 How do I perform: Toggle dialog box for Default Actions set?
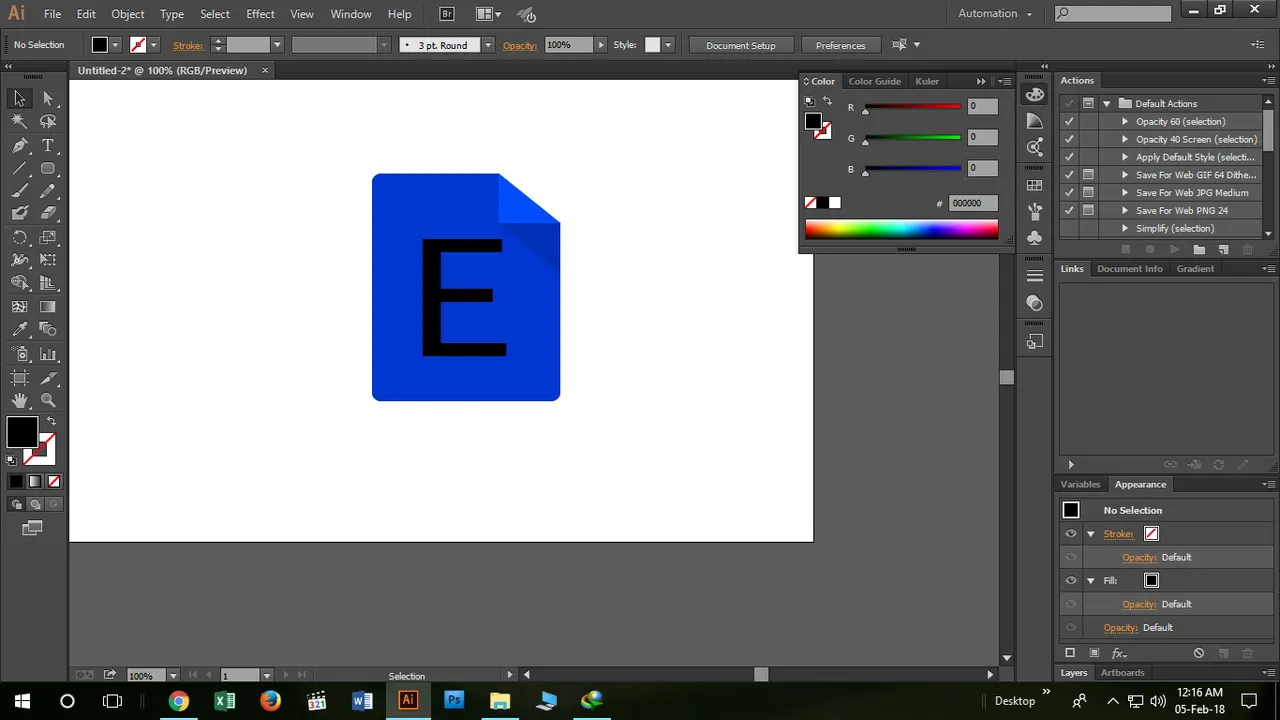coord(1088,103)
